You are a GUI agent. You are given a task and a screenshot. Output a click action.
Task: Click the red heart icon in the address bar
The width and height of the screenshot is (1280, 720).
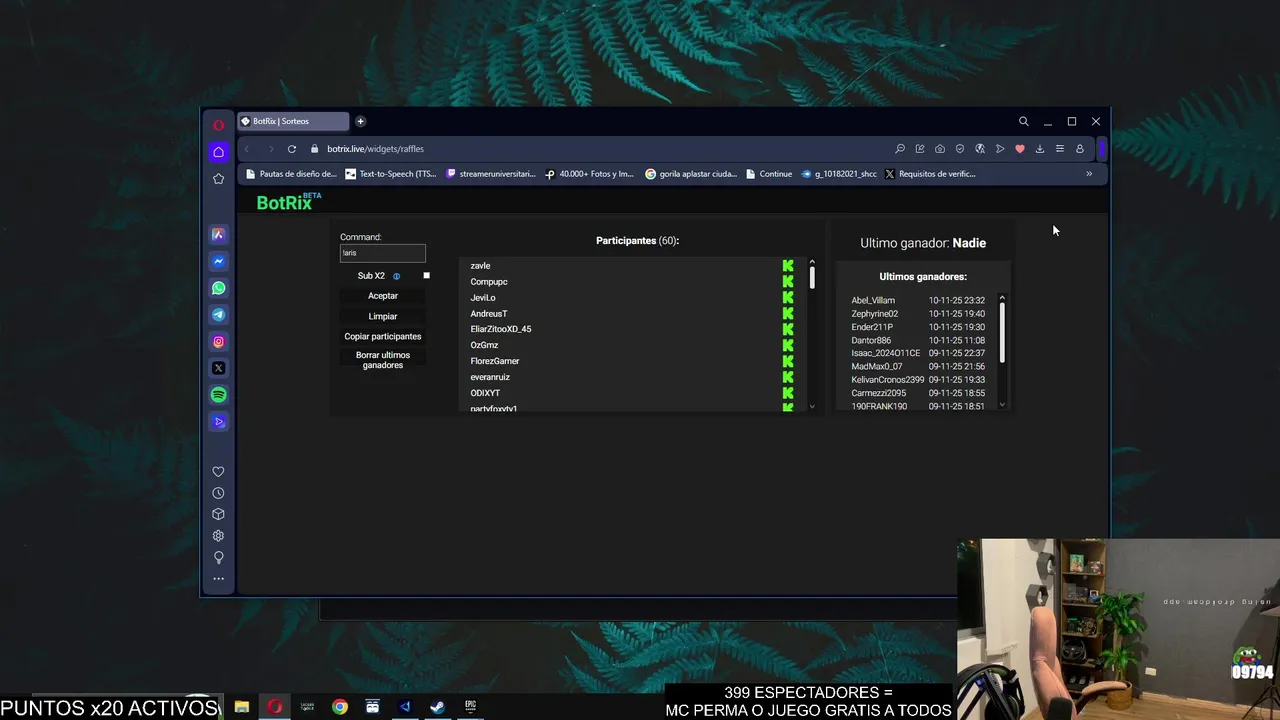pos(1020,149)
